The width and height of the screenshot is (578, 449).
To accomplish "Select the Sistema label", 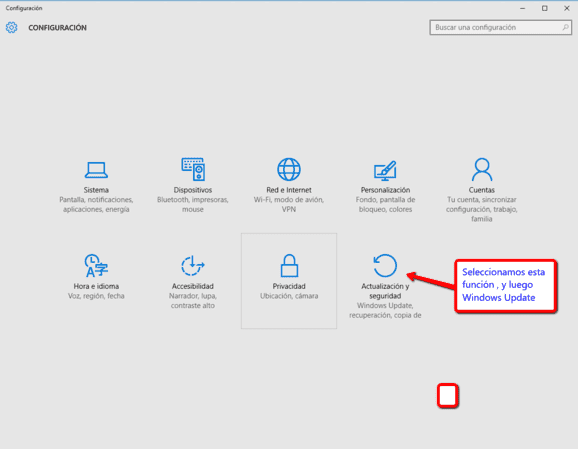I will (96, 190).
